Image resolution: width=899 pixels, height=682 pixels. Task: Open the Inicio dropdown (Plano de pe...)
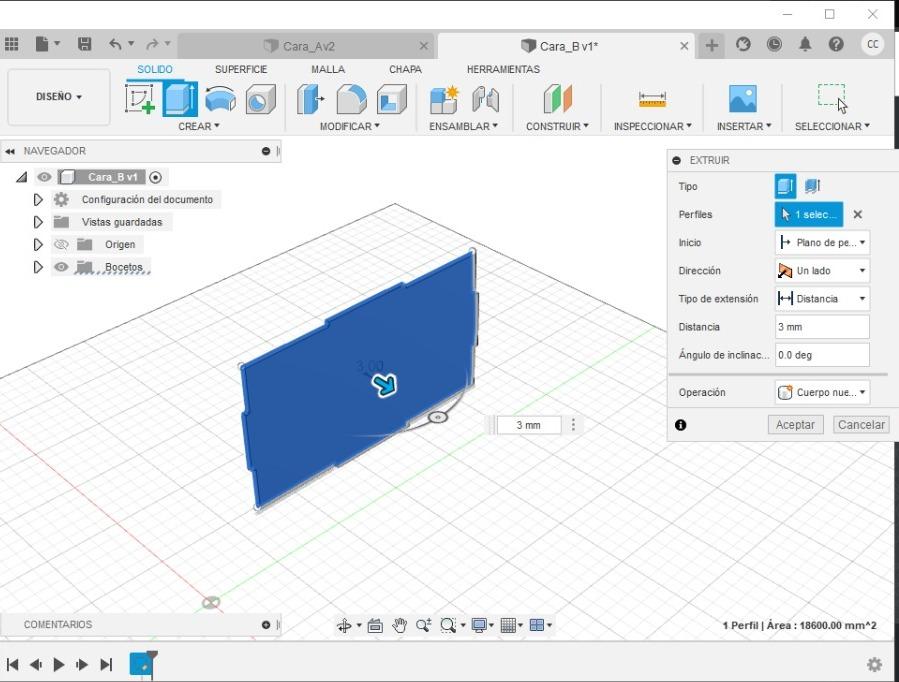(822, 242)
